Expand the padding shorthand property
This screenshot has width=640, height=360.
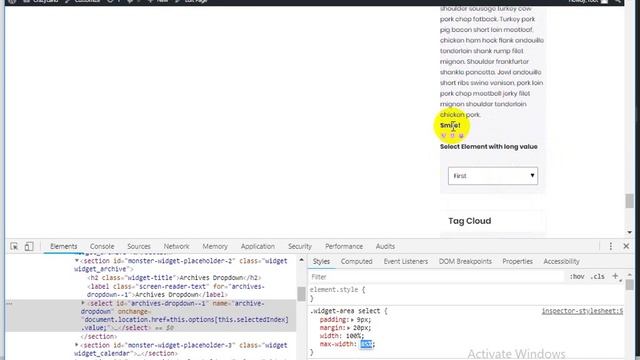352,320
